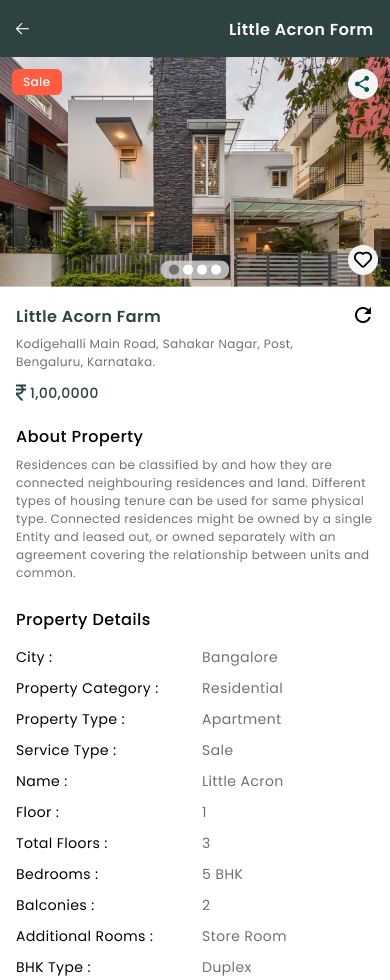Select the first image carousel dot

(174, 270)
